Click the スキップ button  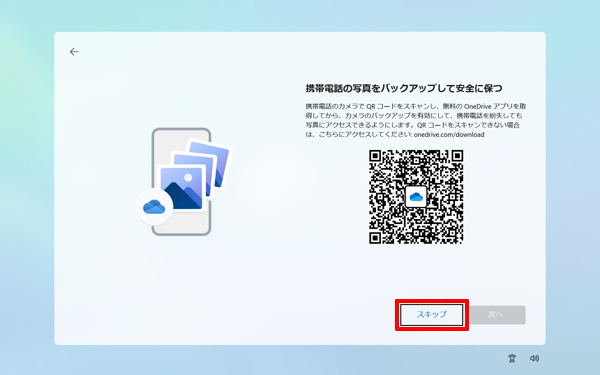pos(432,315)
